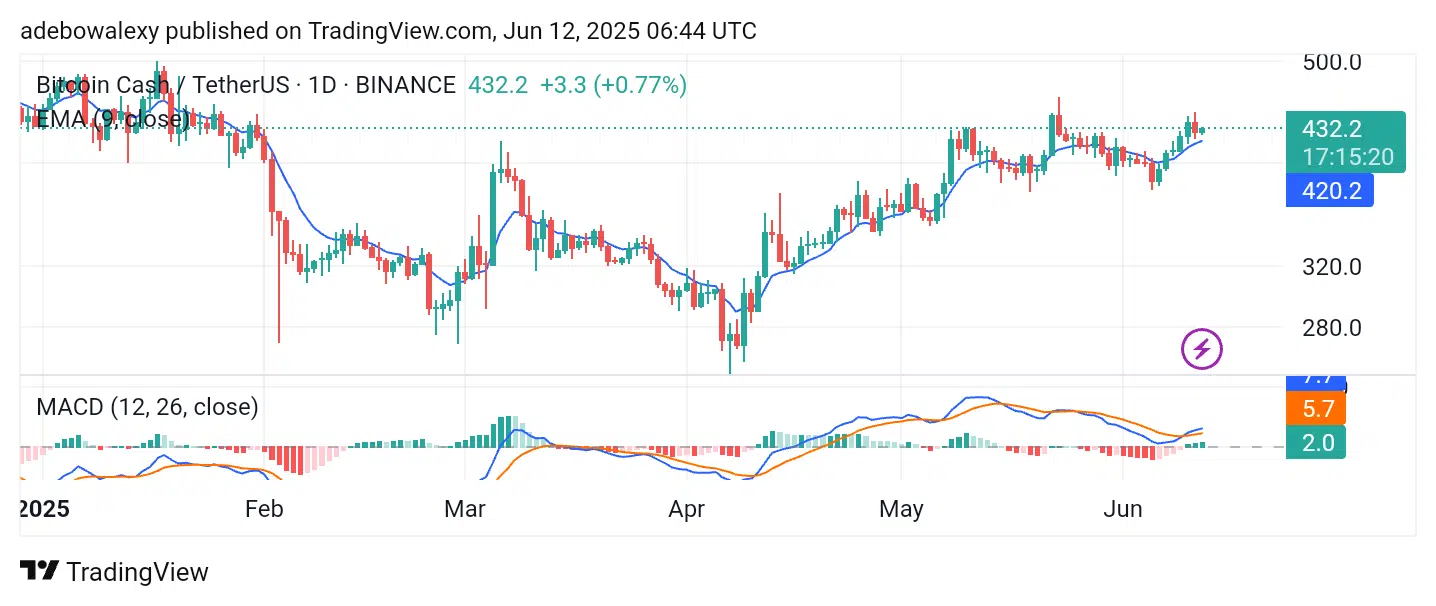
Task: Open the TradingView wordmark link
Action: [137, 572]
